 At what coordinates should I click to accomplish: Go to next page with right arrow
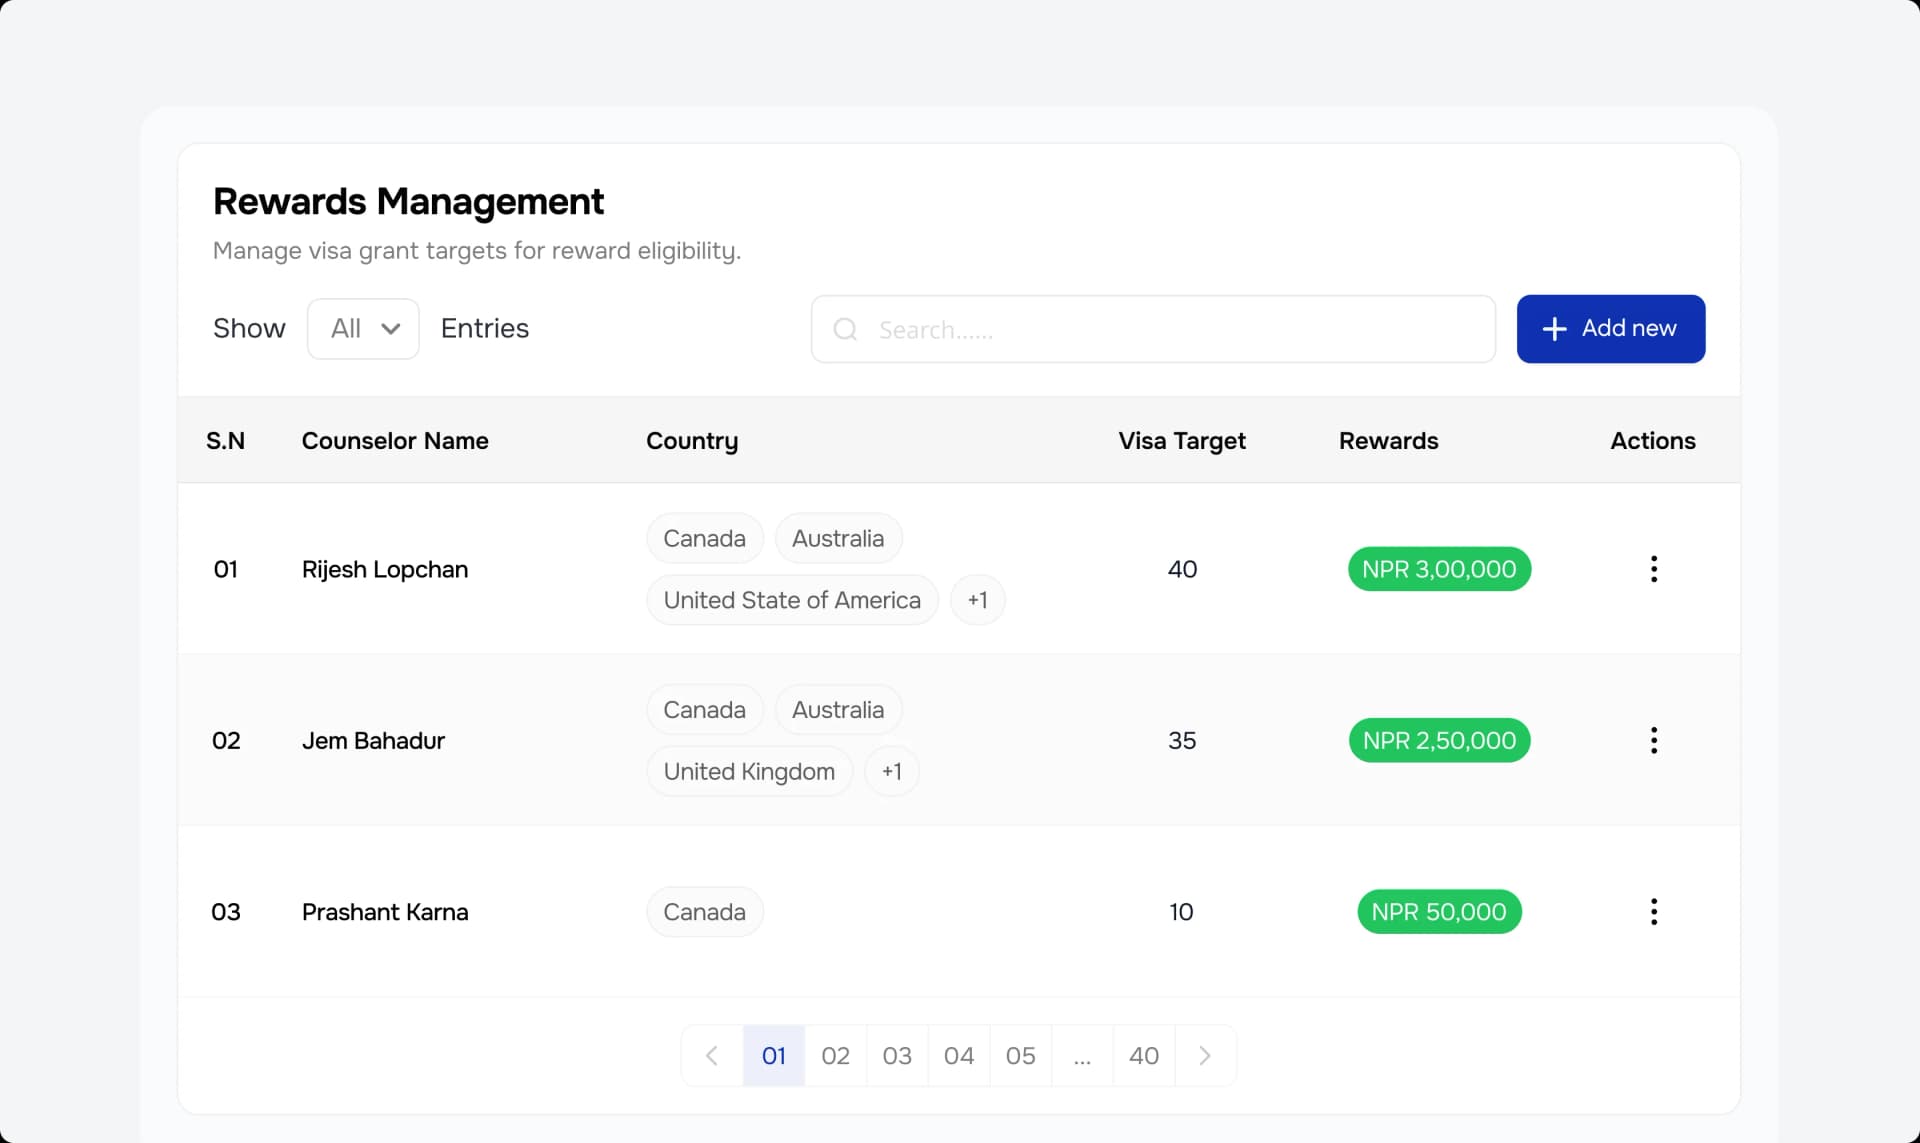point(1205,1055)
